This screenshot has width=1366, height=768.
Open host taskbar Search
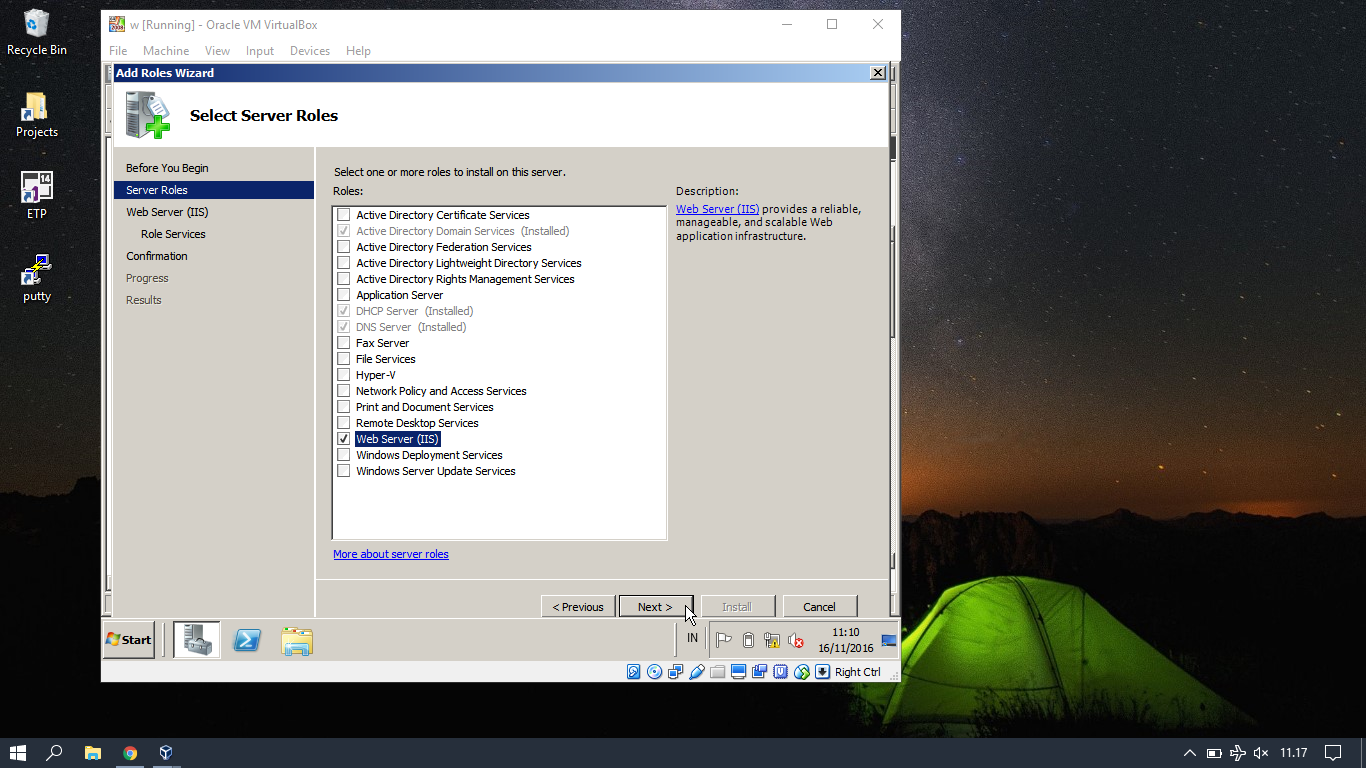click(x=55, y=753)
